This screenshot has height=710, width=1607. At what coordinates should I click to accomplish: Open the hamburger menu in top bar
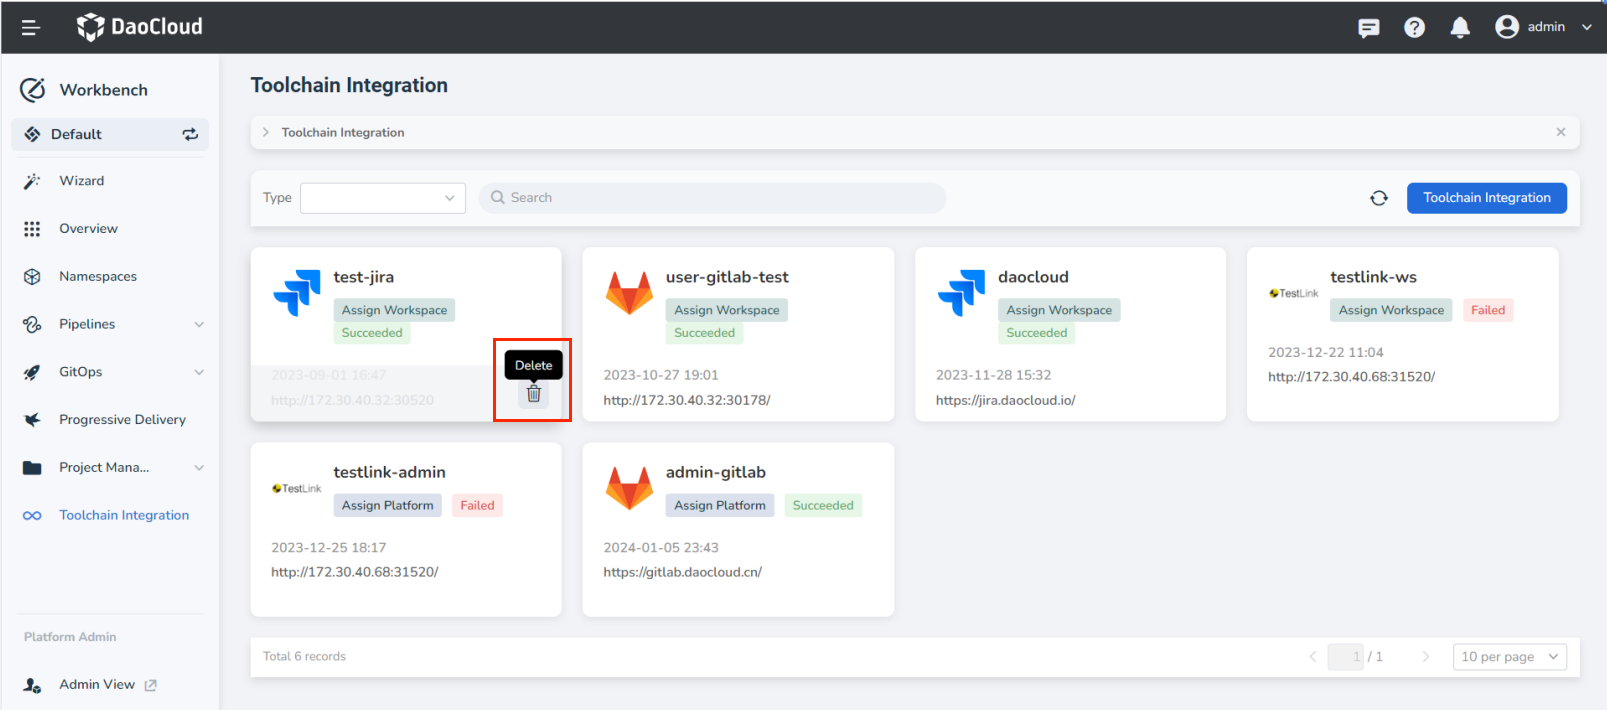tap(31, 27)
